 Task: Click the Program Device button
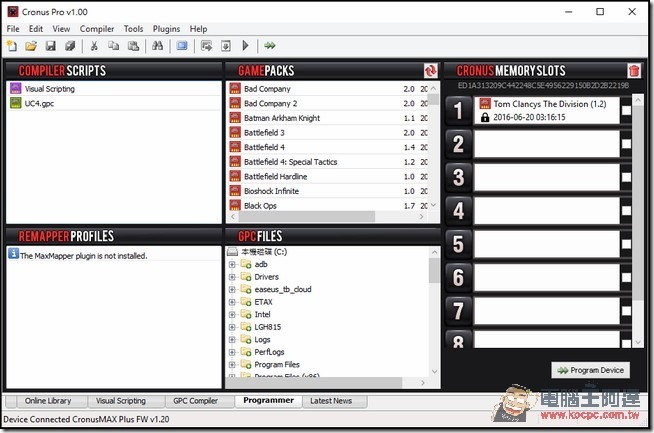tap(591, 370)
